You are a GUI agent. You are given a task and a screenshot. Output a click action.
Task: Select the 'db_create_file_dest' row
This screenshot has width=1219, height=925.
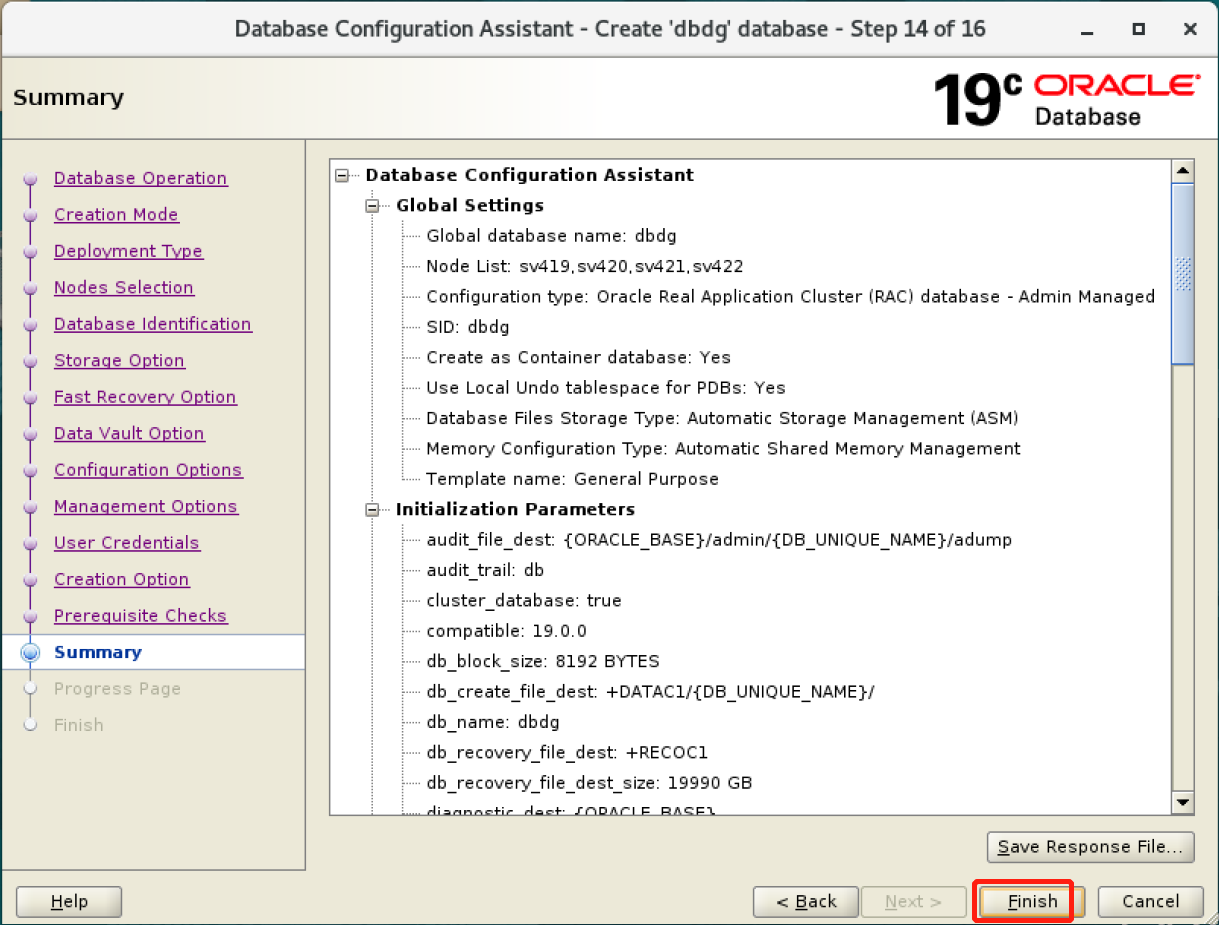pyautogui.click(x=650, y=692)
